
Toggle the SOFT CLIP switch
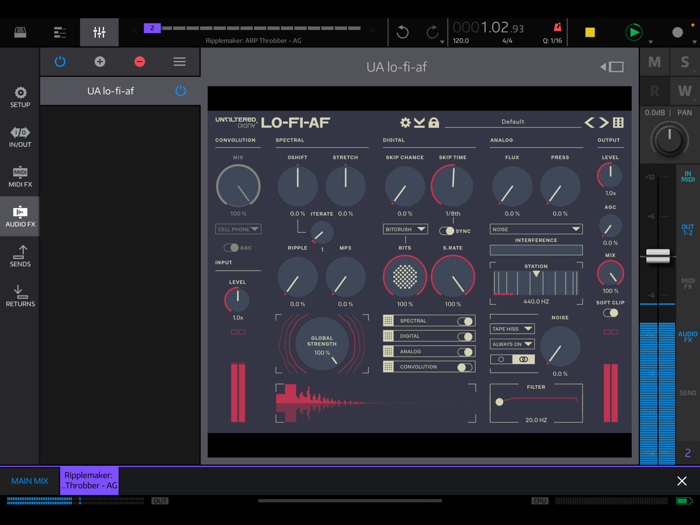610,313
